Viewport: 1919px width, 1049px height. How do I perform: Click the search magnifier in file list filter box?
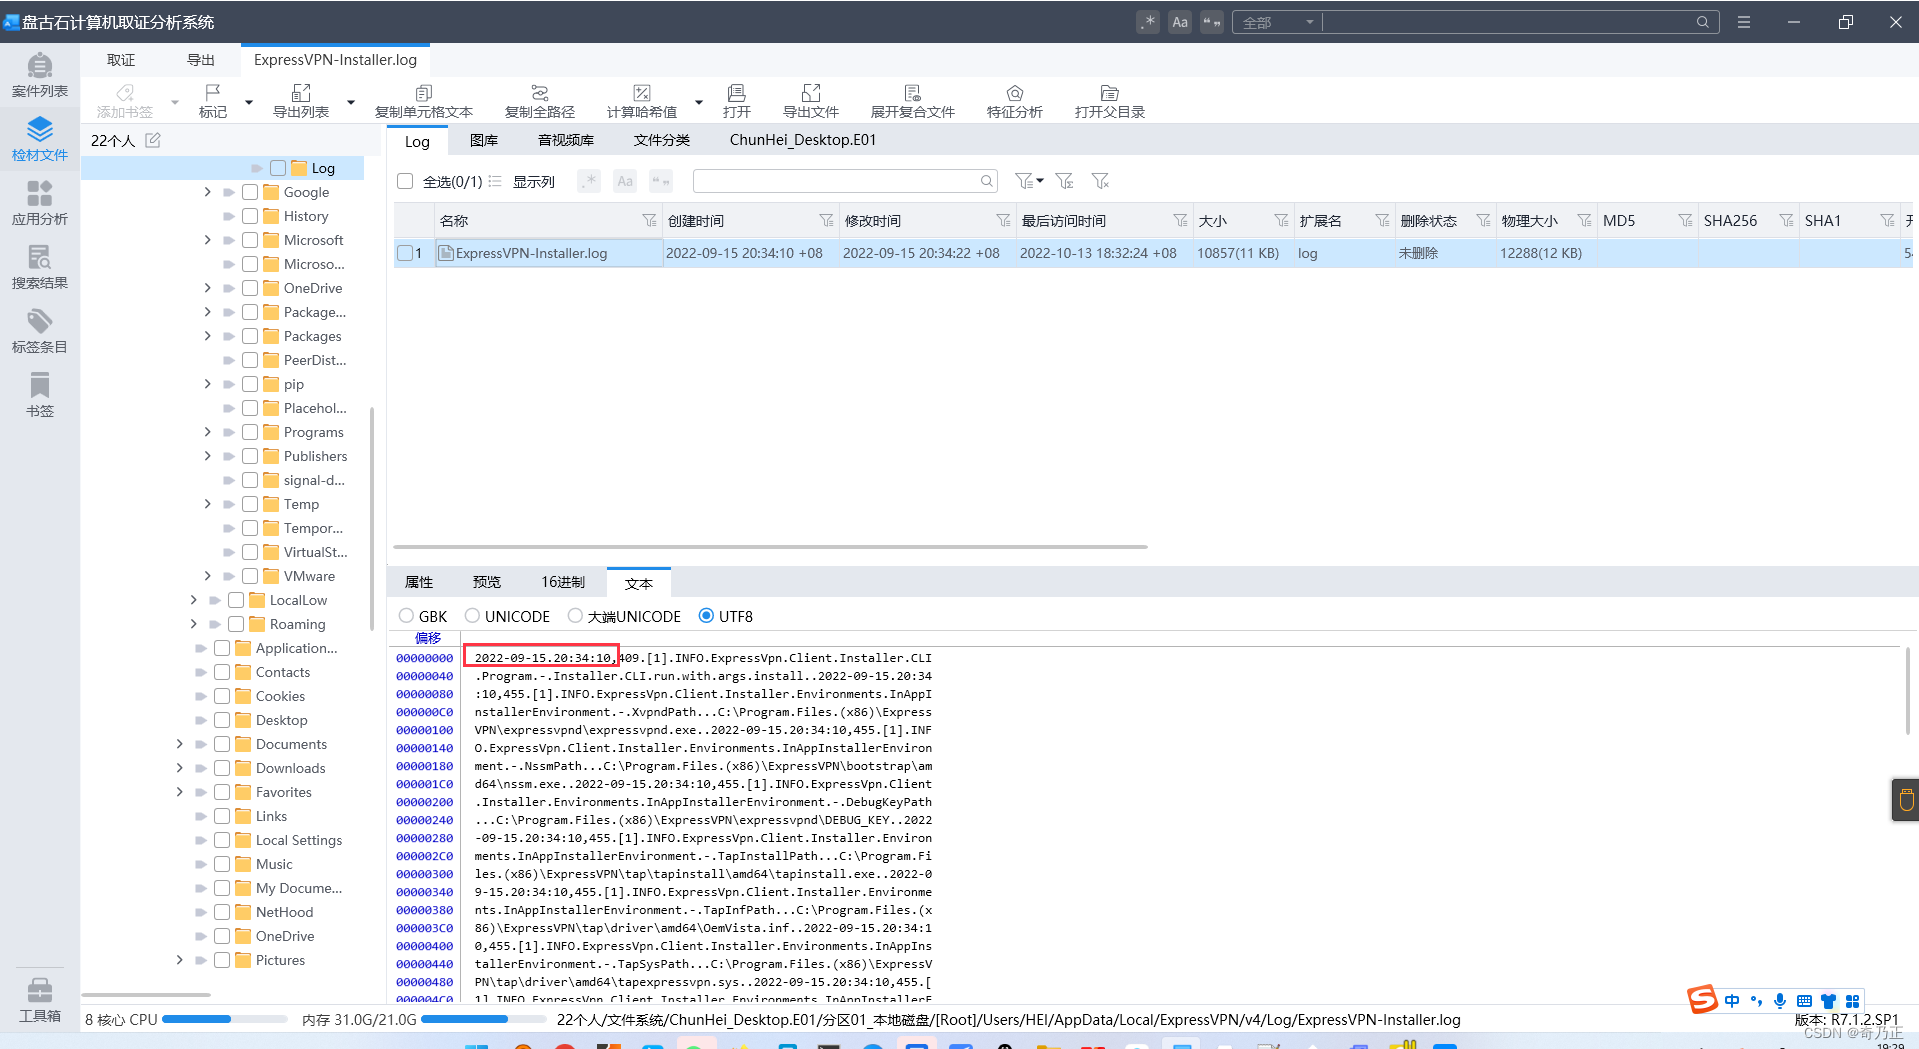[x=987, y=181]
